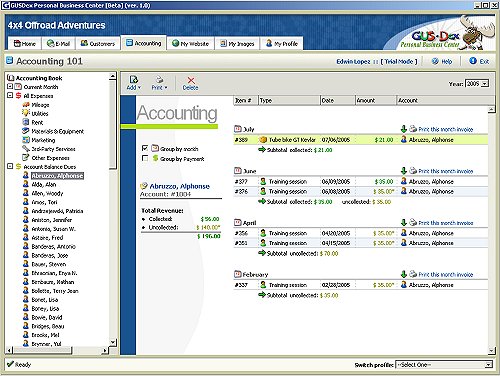Click Print this month invoice for June
Viewport: 500px width, 376px height.
446,171
